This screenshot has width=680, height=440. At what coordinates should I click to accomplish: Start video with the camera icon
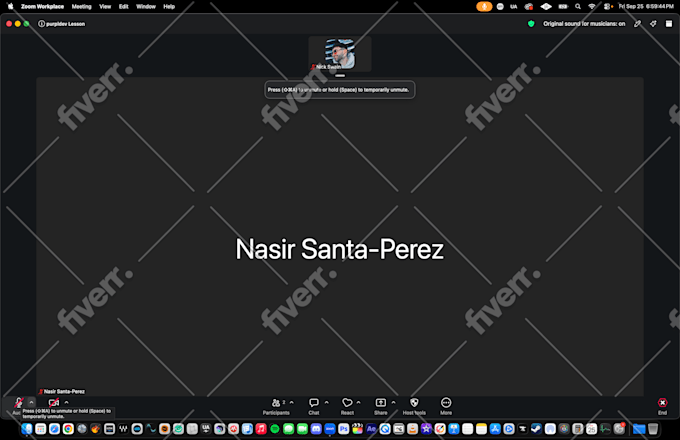[x=54, y=403]
